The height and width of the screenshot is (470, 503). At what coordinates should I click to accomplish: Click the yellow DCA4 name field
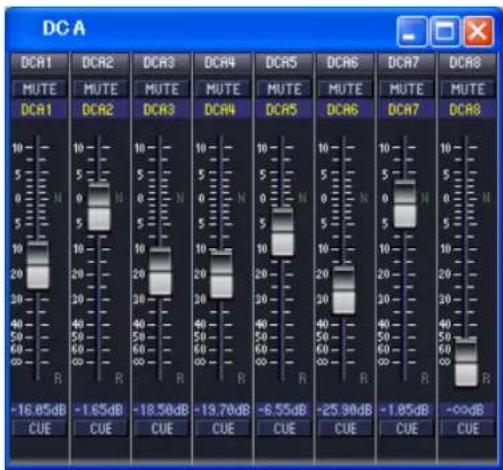click(x=222, y=110)
